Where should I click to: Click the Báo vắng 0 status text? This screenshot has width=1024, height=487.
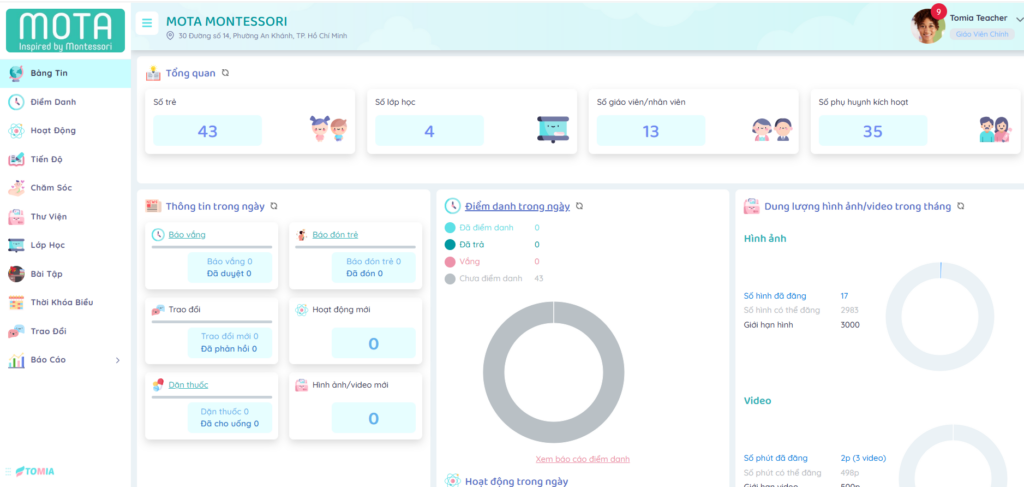click(x=230, y=261)
